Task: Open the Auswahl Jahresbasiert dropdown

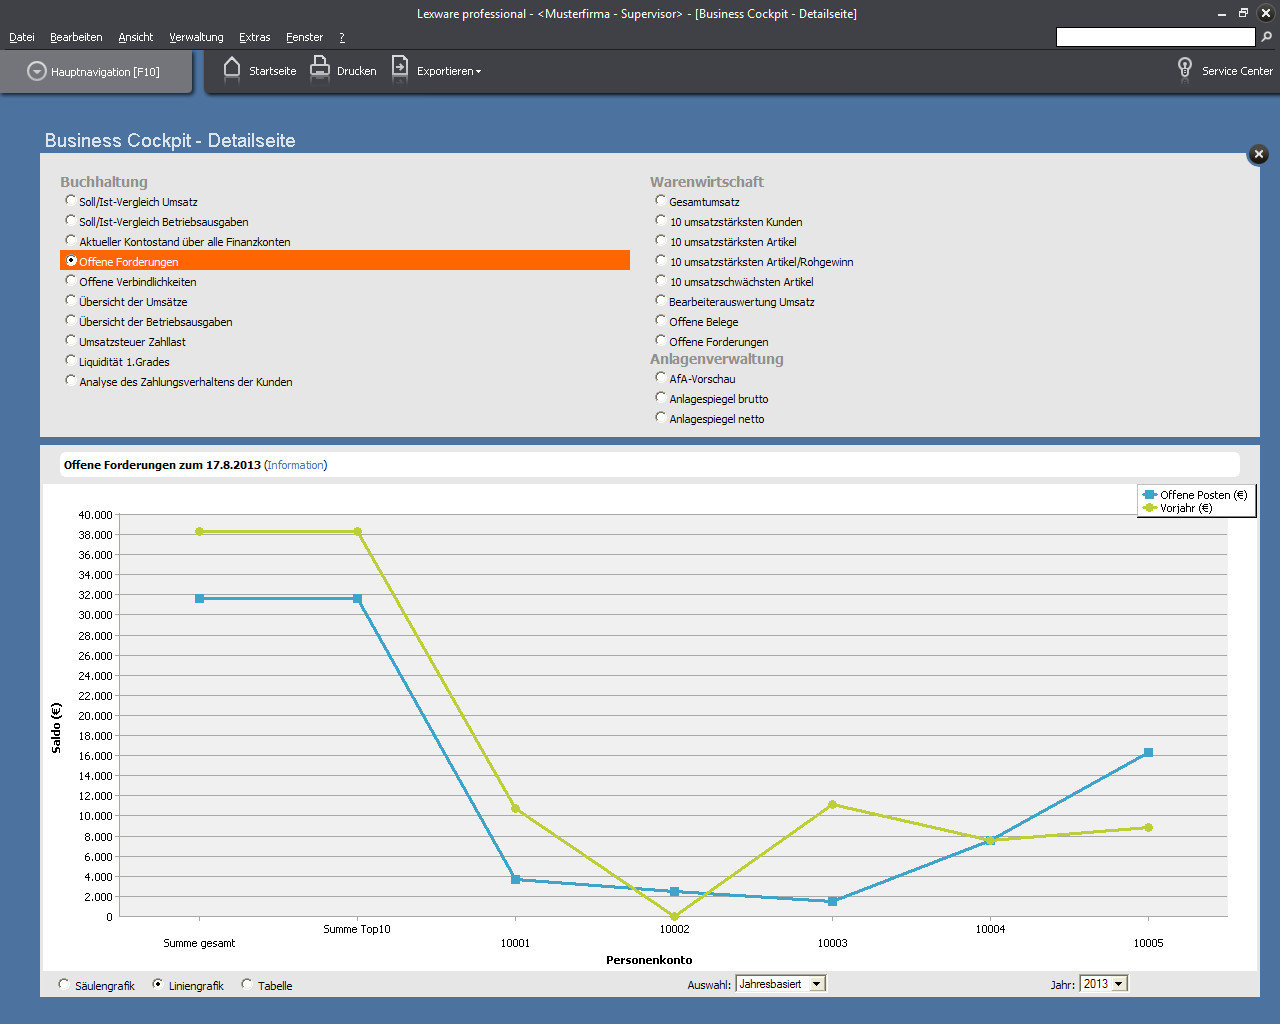Action: pyautogui.click(x=816, y=984)
